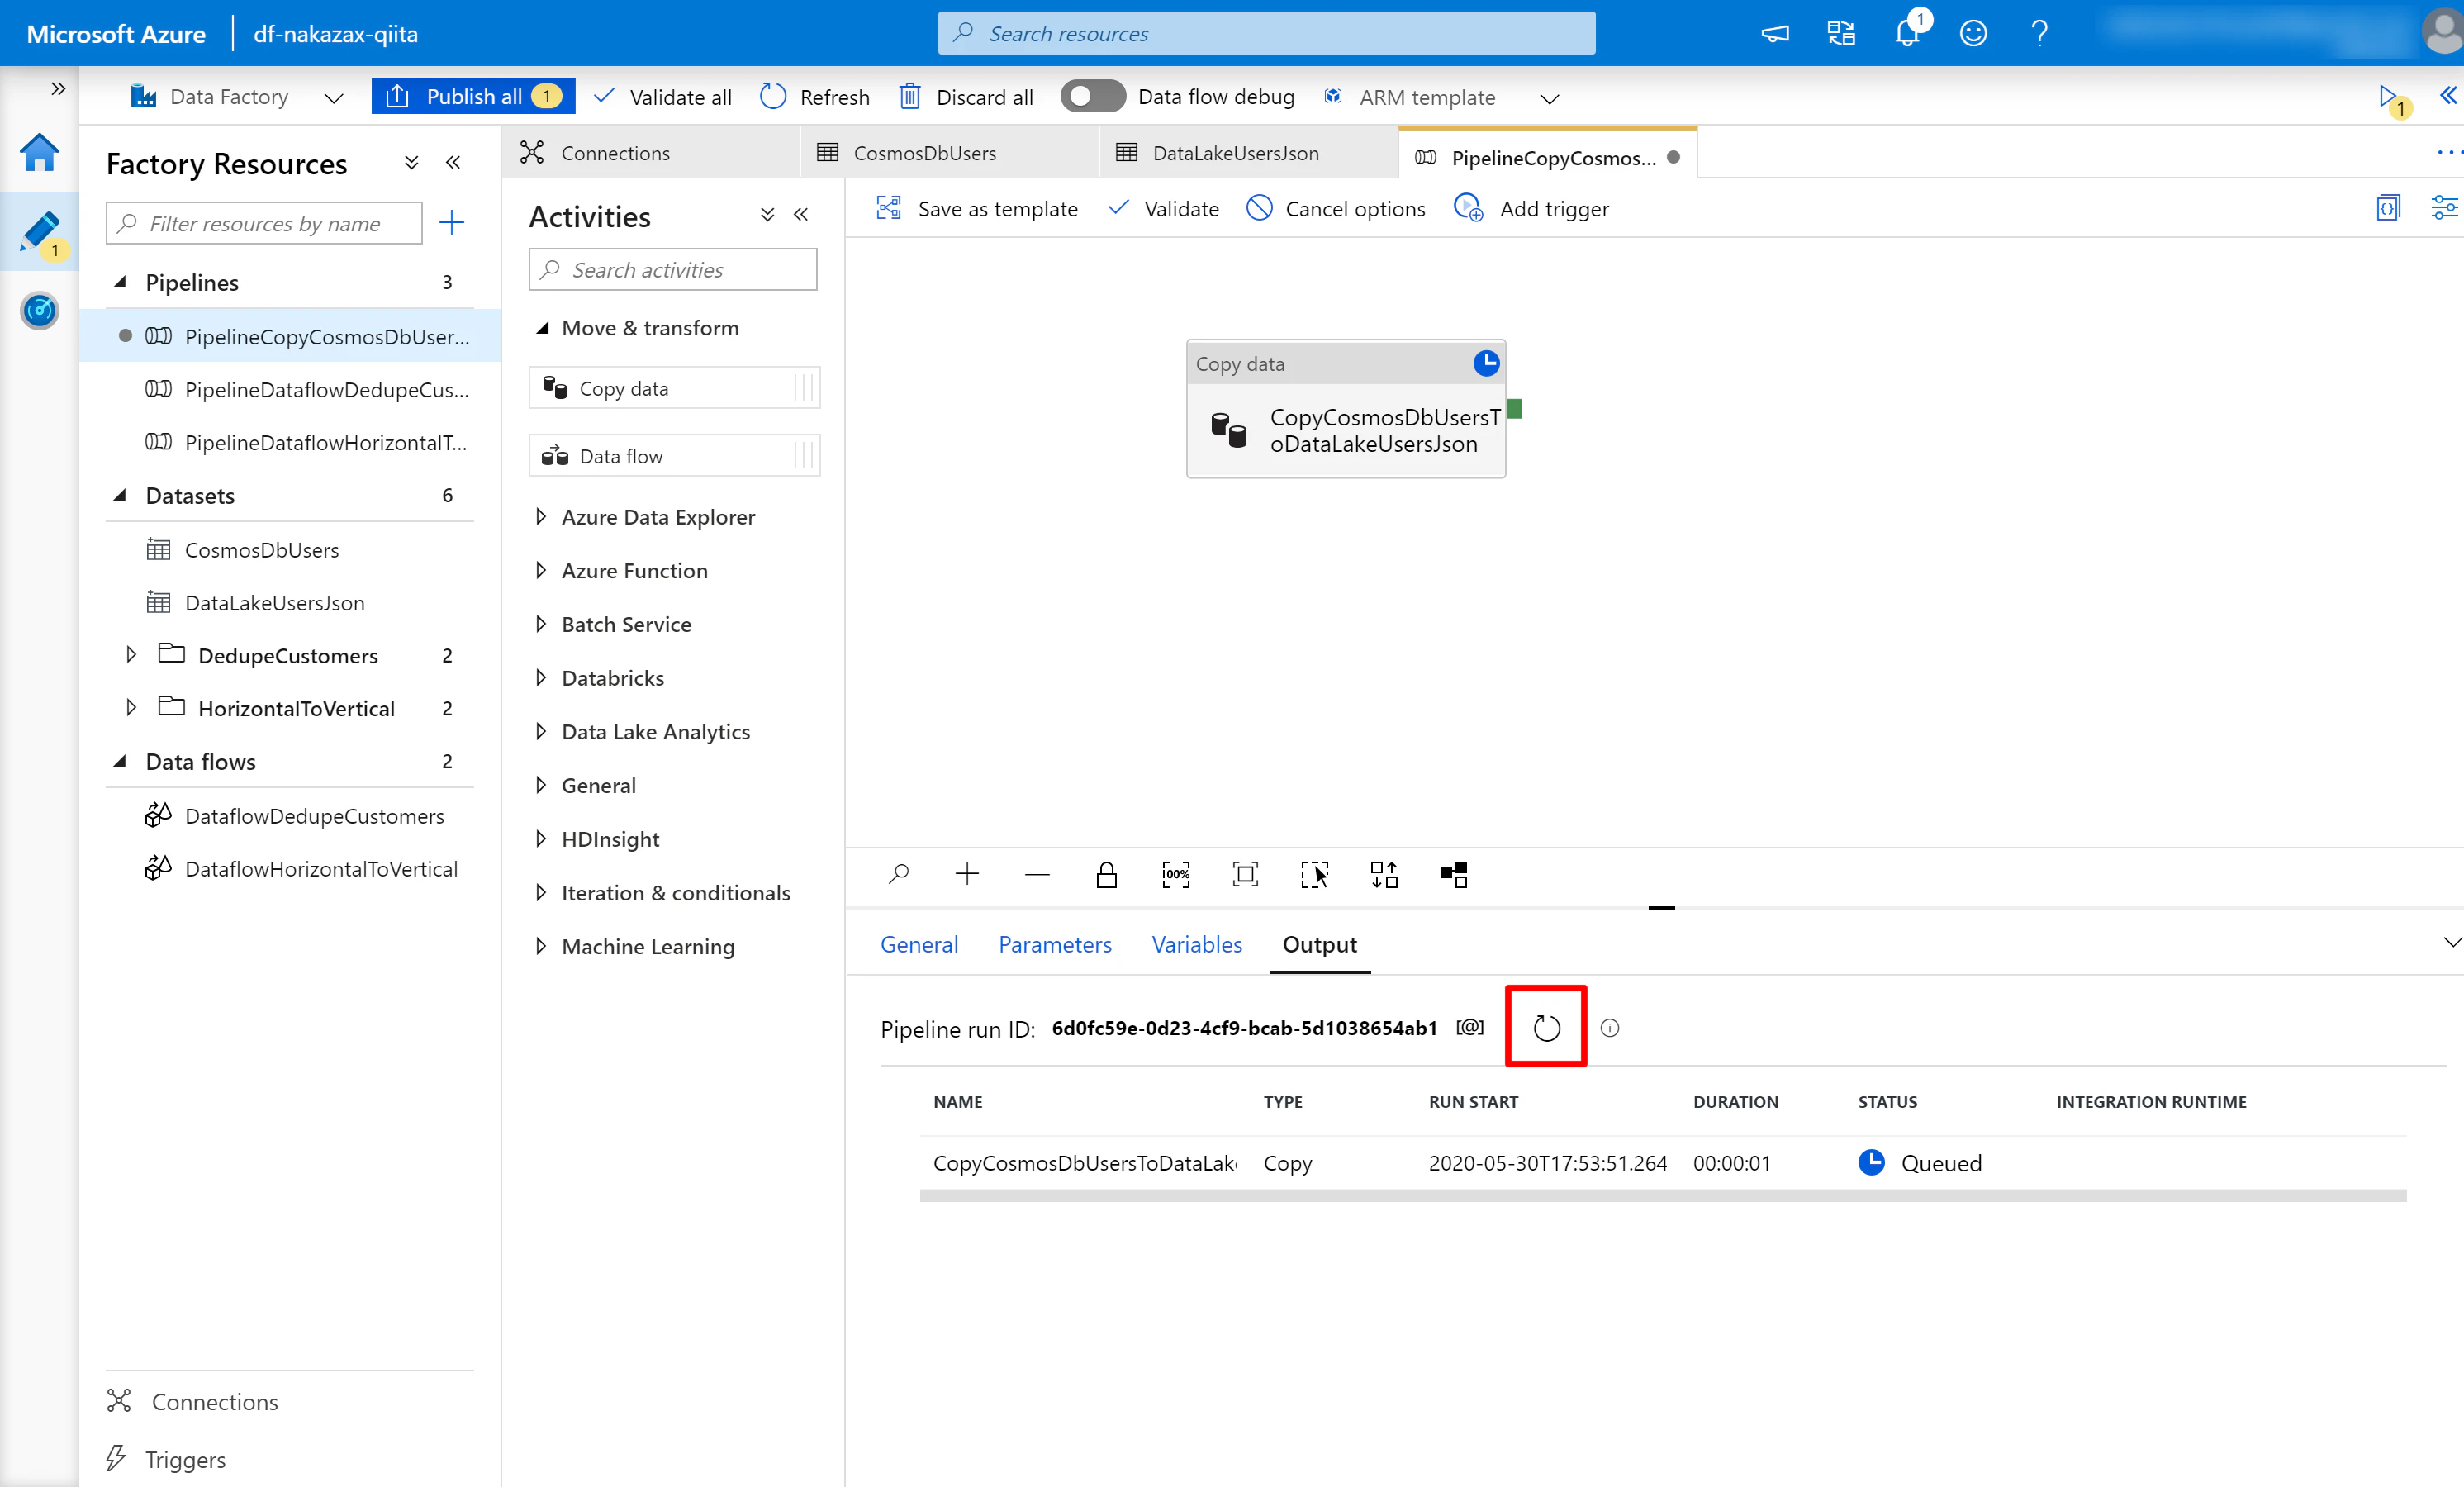This screenshot has width=2464, height=1487.
Task: Enable lasso selection on canvas
Action: (x=1315, y=875)
